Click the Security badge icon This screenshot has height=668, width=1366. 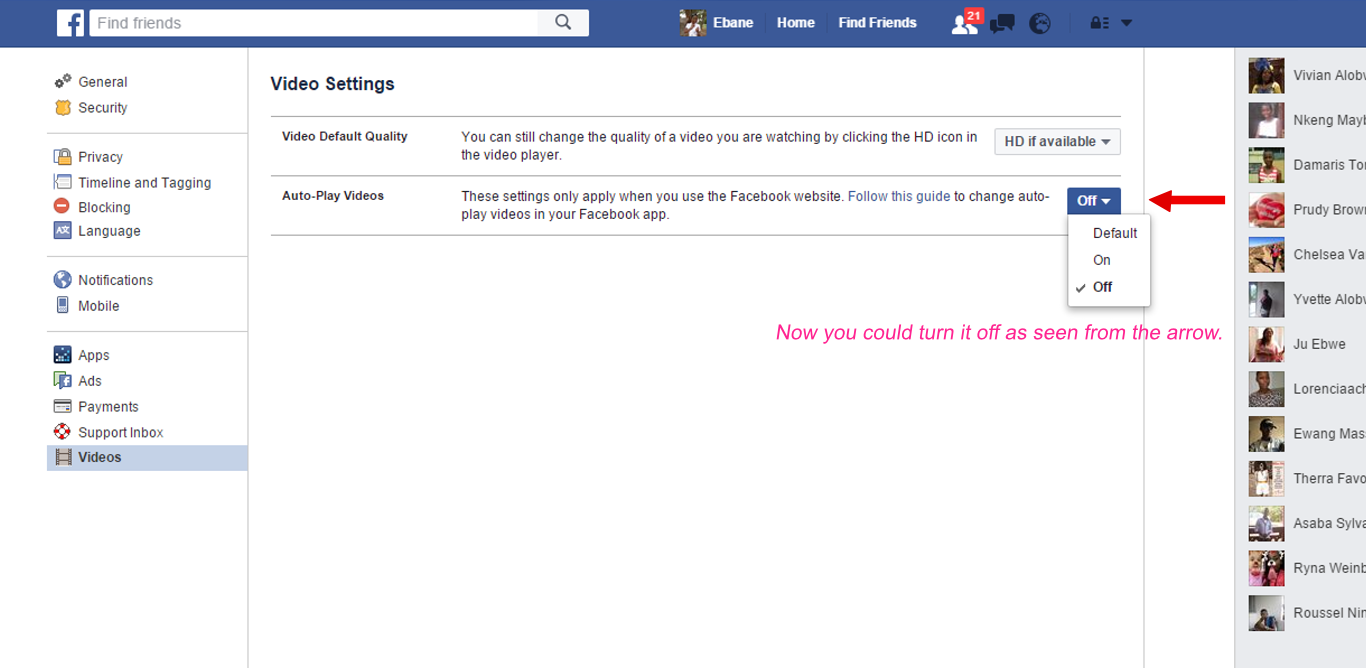[63, 107]
